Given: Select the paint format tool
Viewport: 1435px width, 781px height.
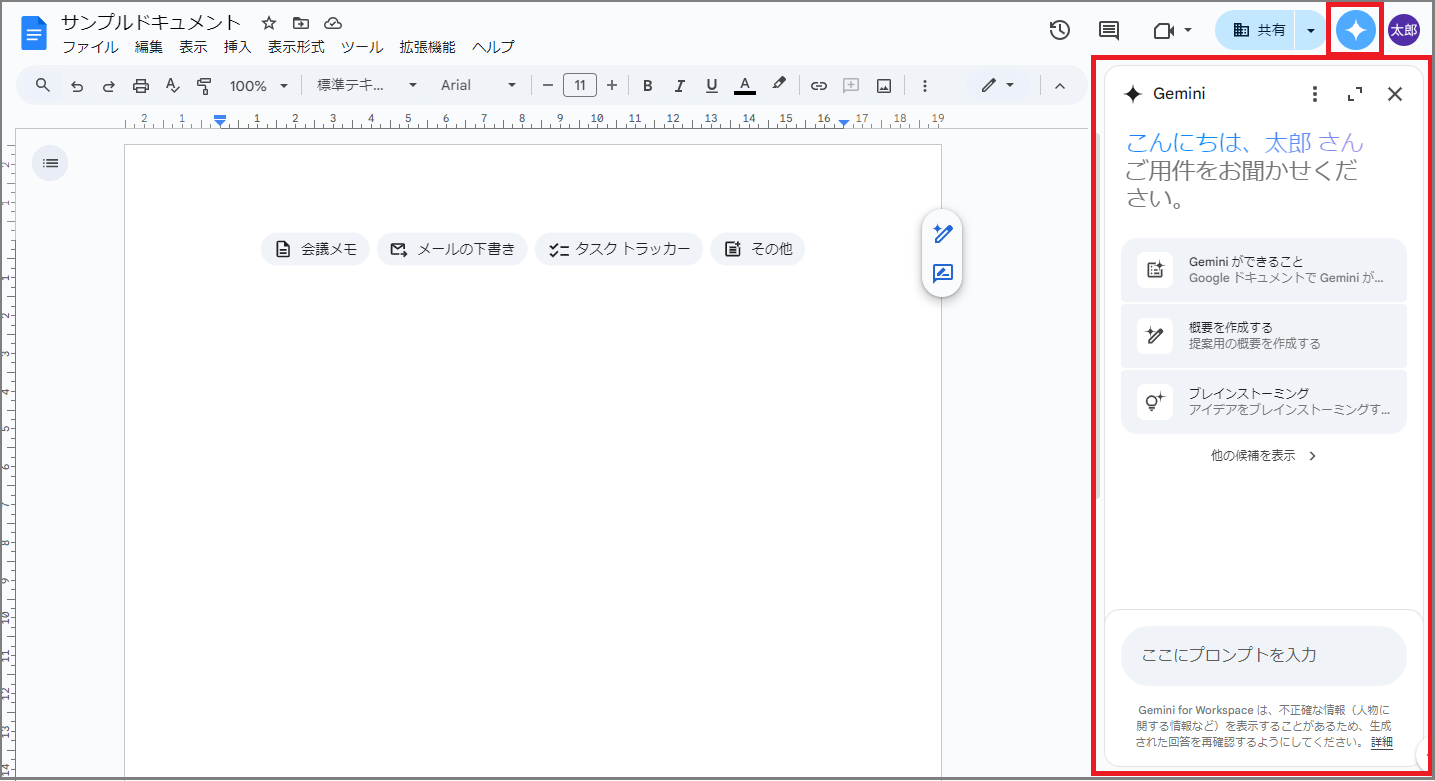Looking at the screenshot, I should [204, 86].
